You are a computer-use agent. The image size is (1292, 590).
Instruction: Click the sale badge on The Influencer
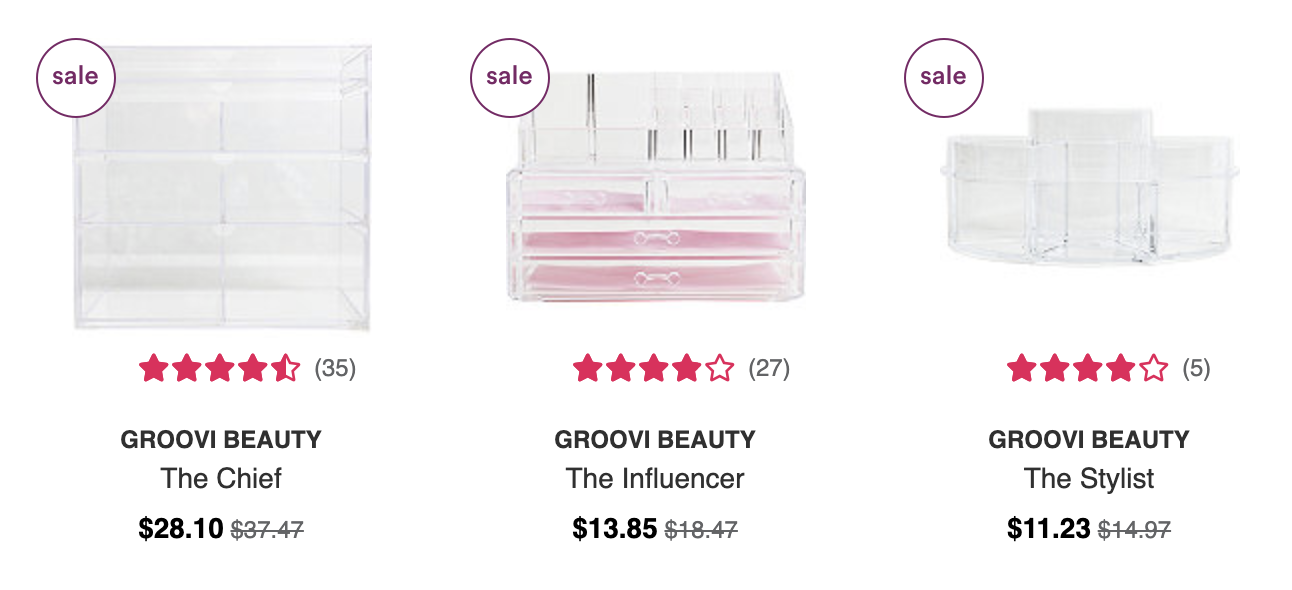tap(510, 77)
